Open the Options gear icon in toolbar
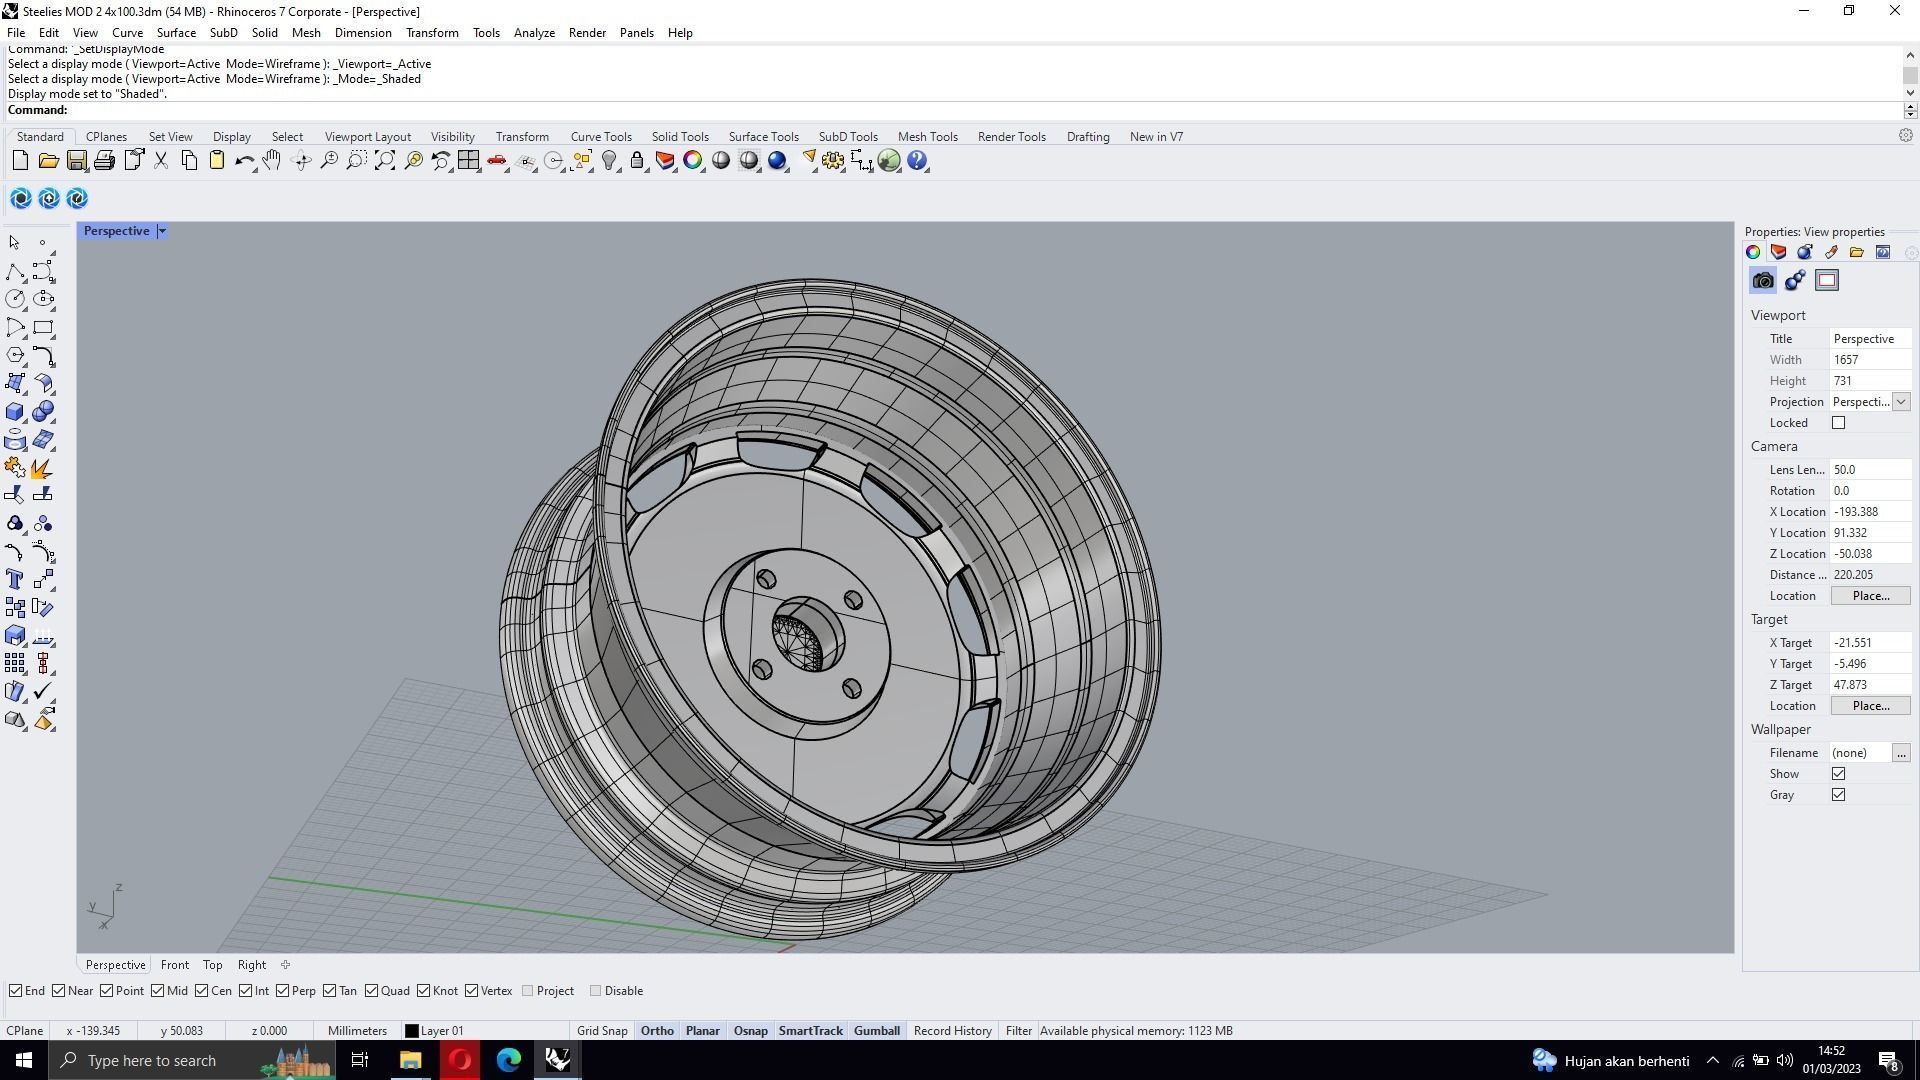The width and height of the screenshot is (1920, 1080). [833, 161]
